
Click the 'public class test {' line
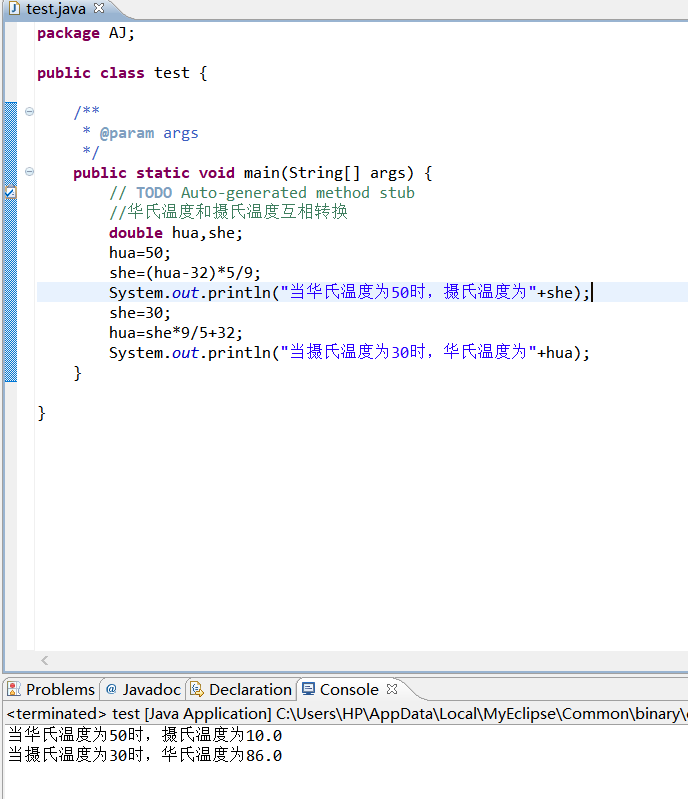click(122, 73)
